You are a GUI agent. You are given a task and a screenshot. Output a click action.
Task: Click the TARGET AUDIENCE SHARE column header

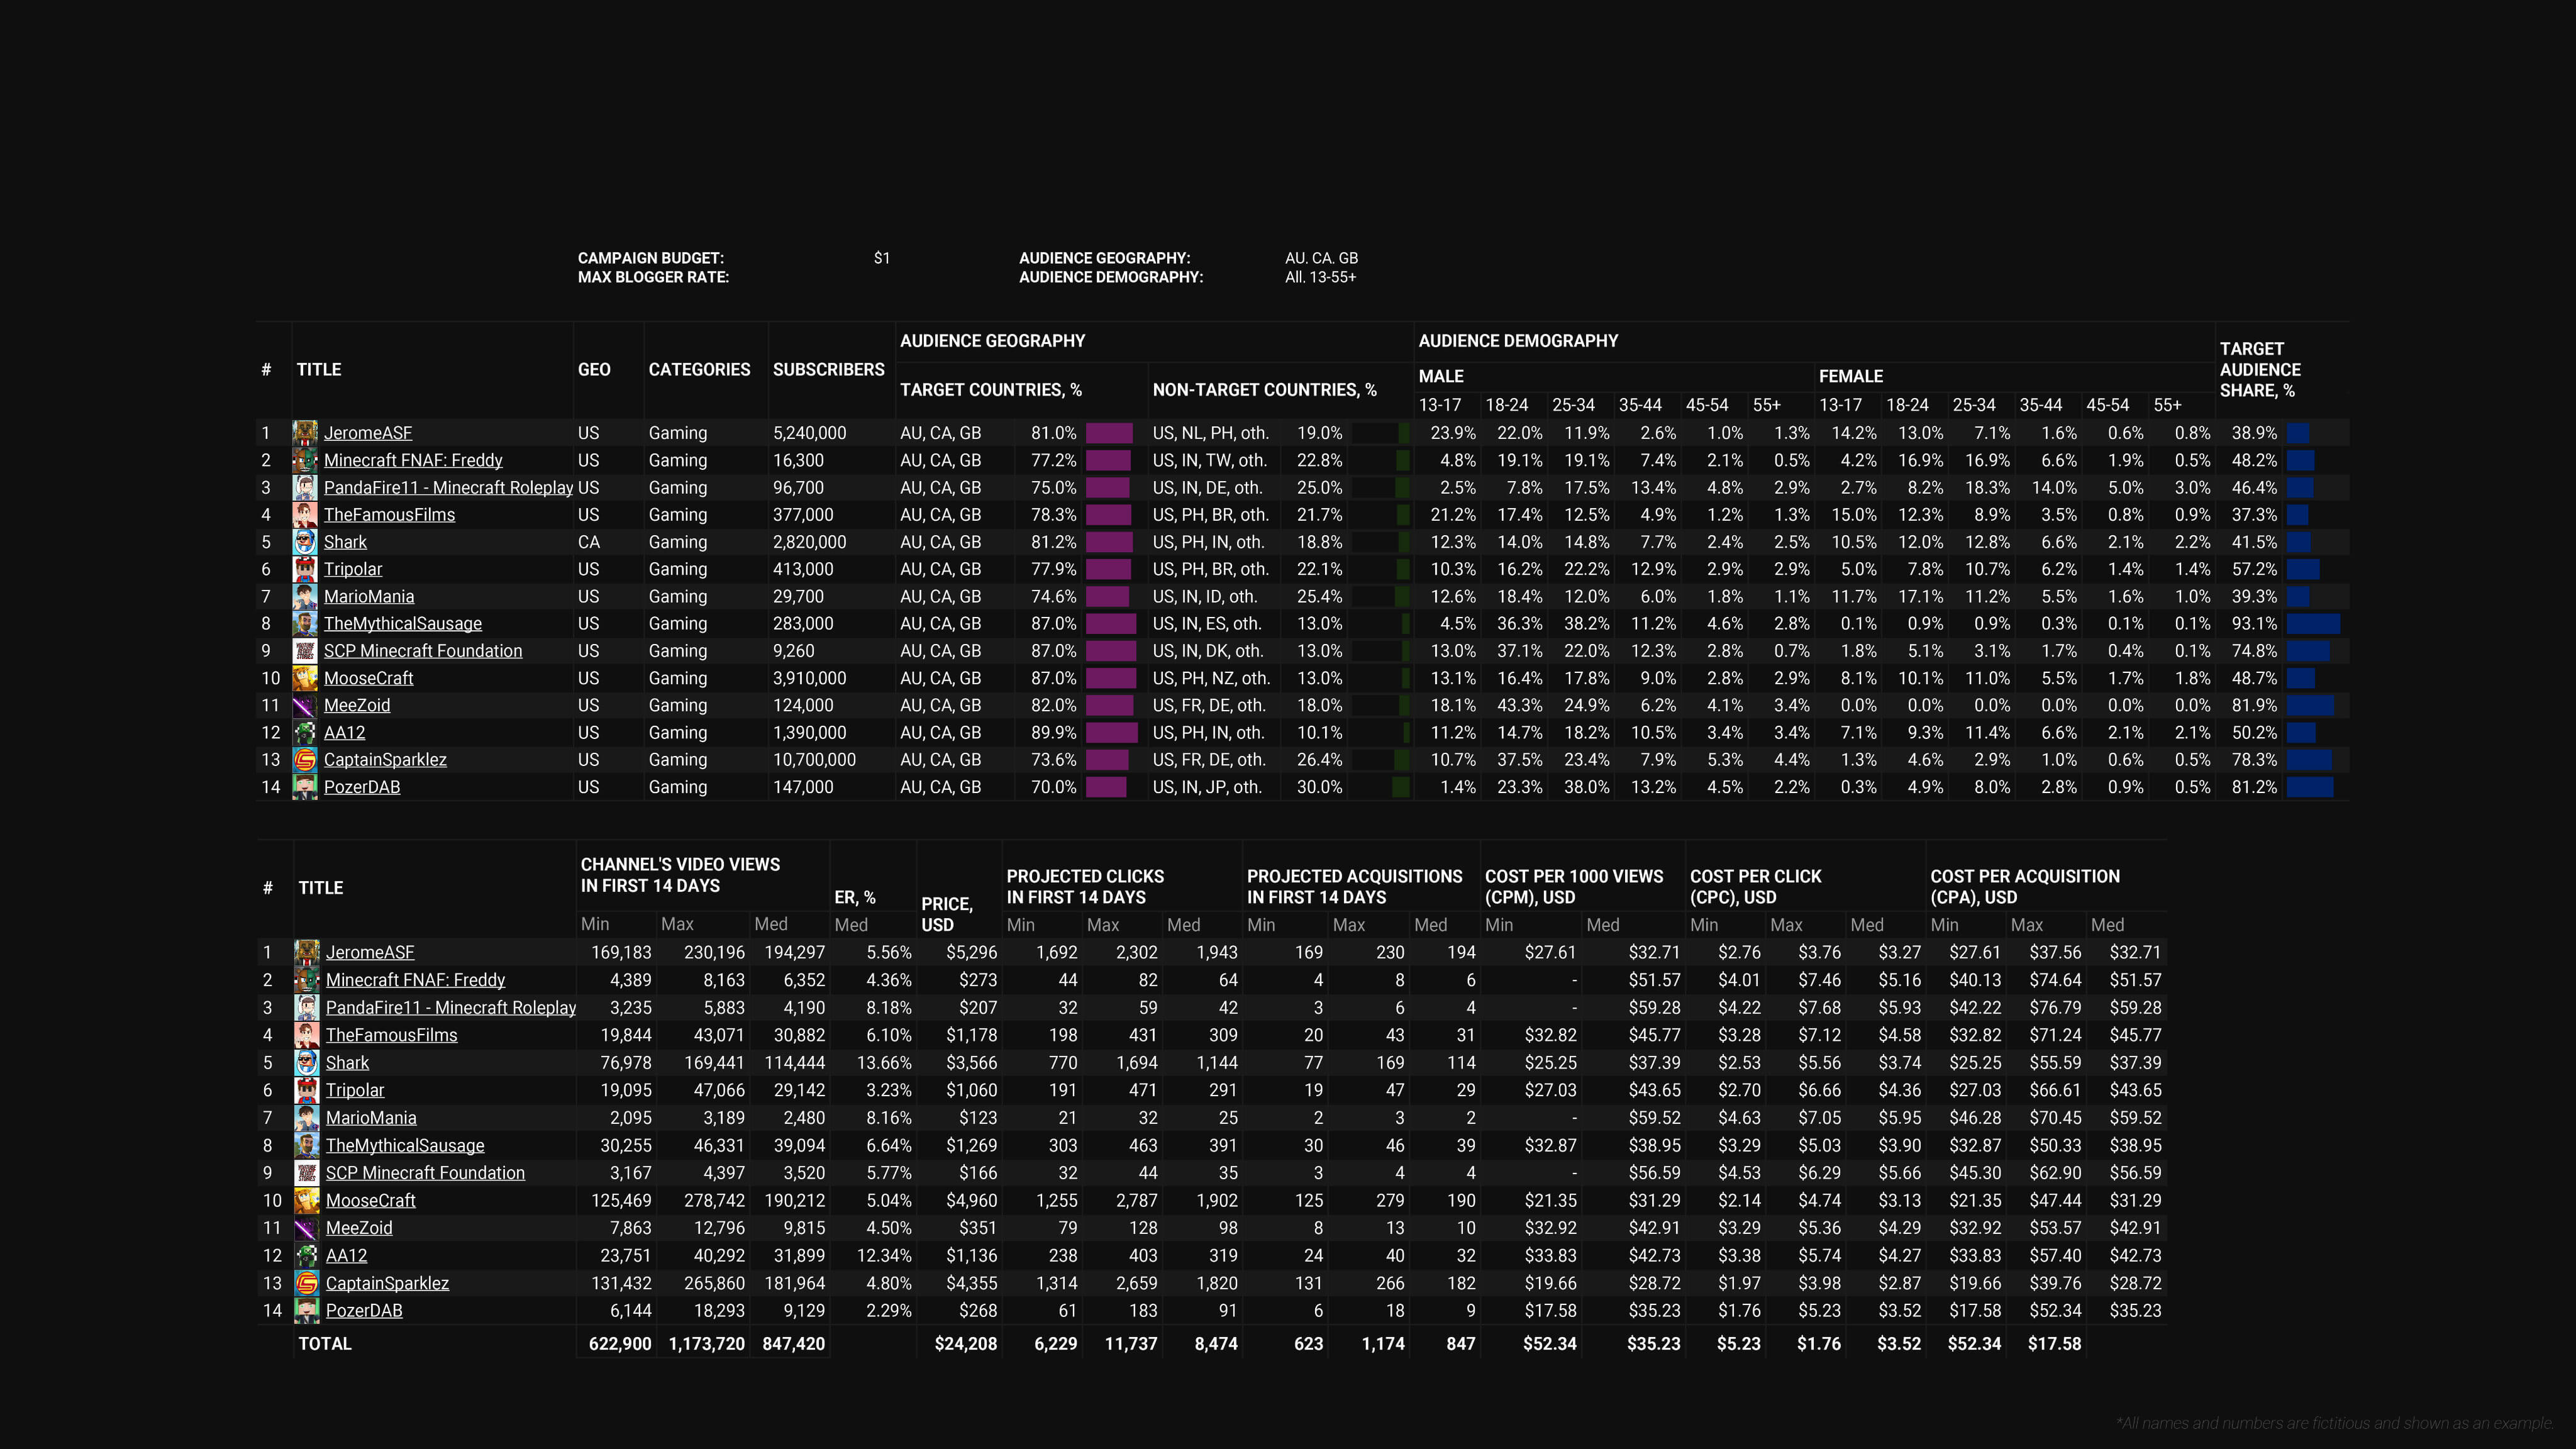point(2259,369)
